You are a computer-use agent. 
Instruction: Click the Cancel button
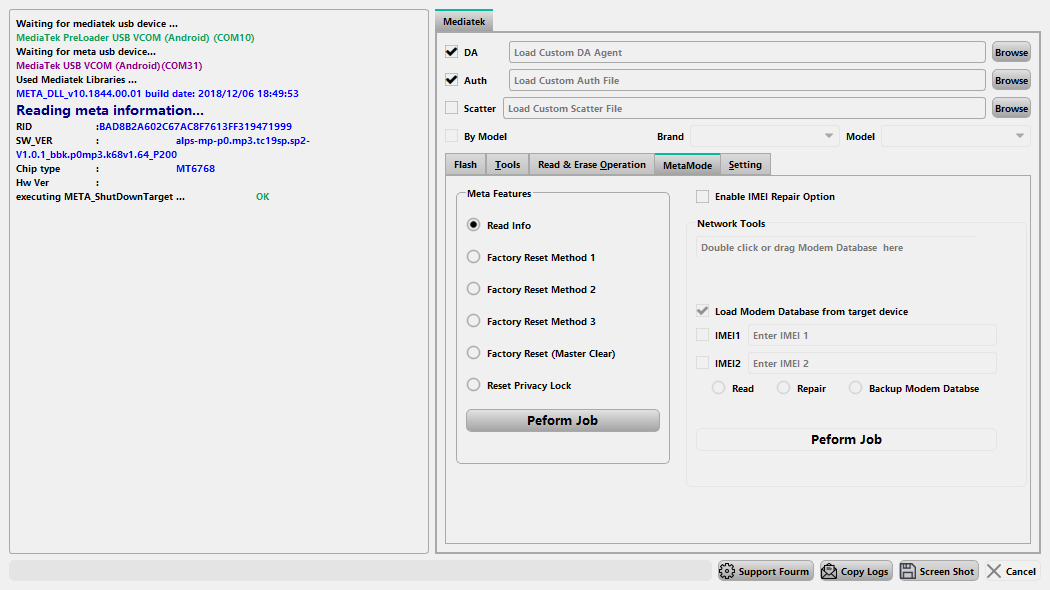click(x=1012, y=571)
